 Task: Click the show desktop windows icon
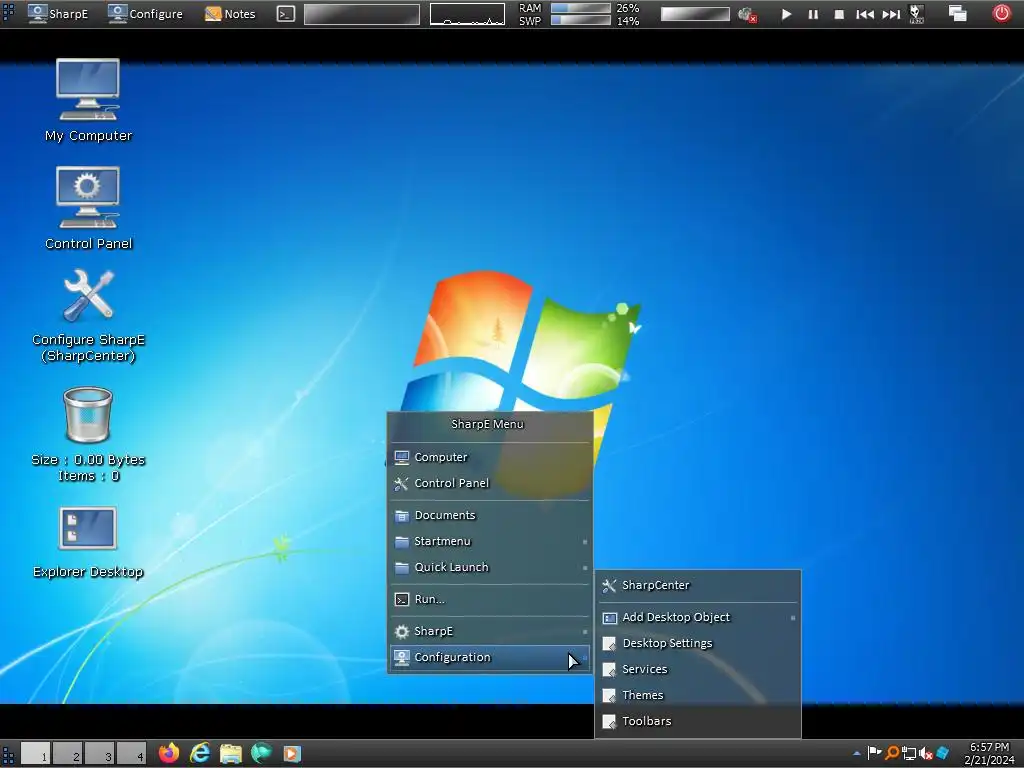pos(957,13)
